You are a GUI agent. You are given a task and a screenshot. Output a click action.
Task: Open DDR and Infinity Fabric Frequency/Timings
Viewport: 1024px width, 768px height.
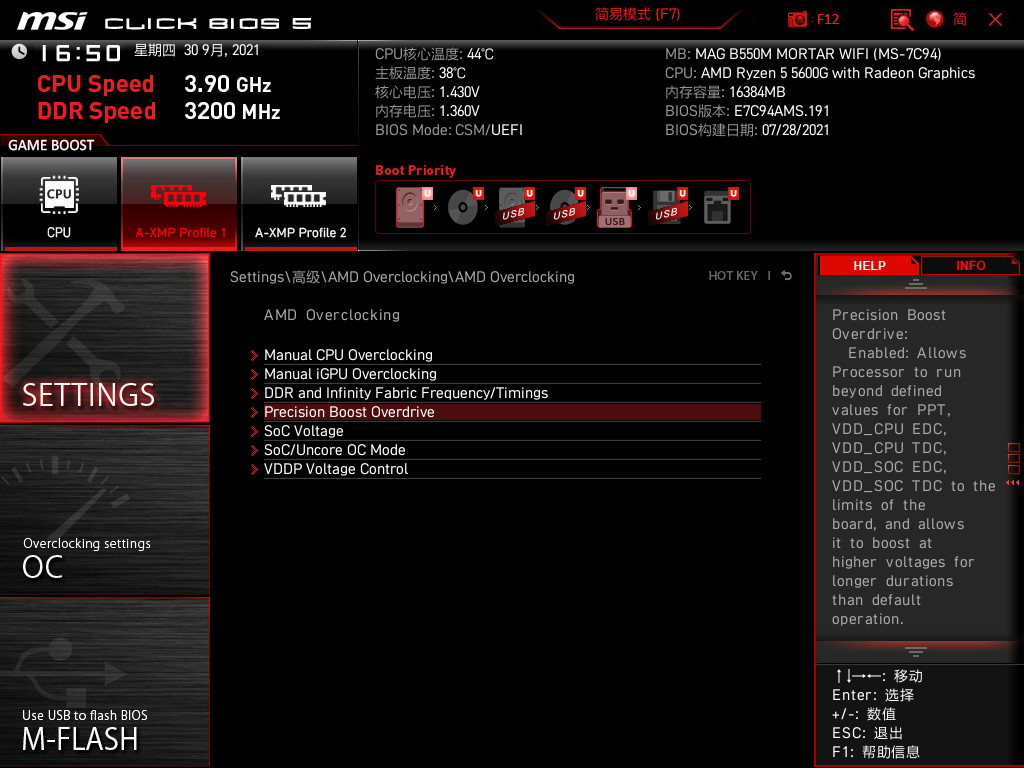[406, 393]
